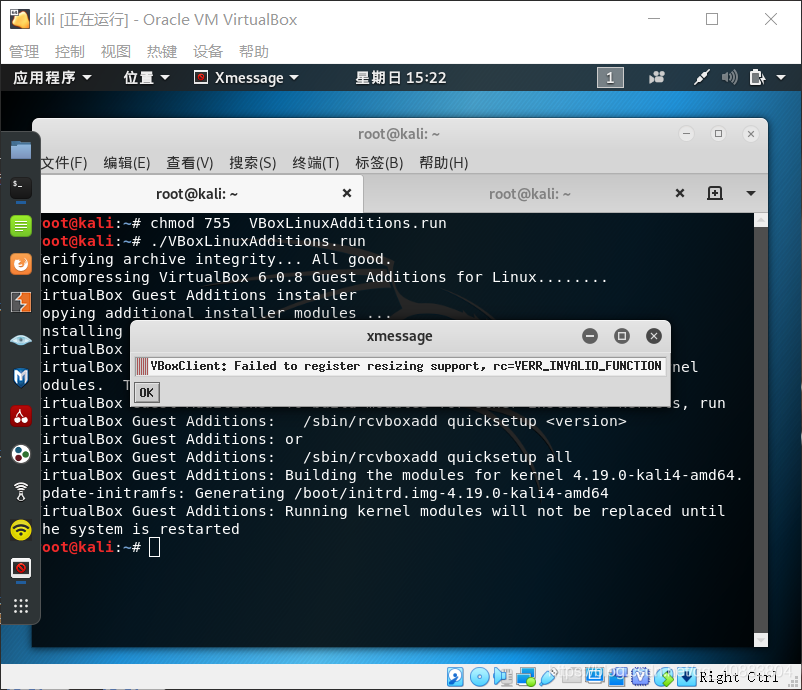Open the 热键 VirtualBox menu

(x=162, y=51)
